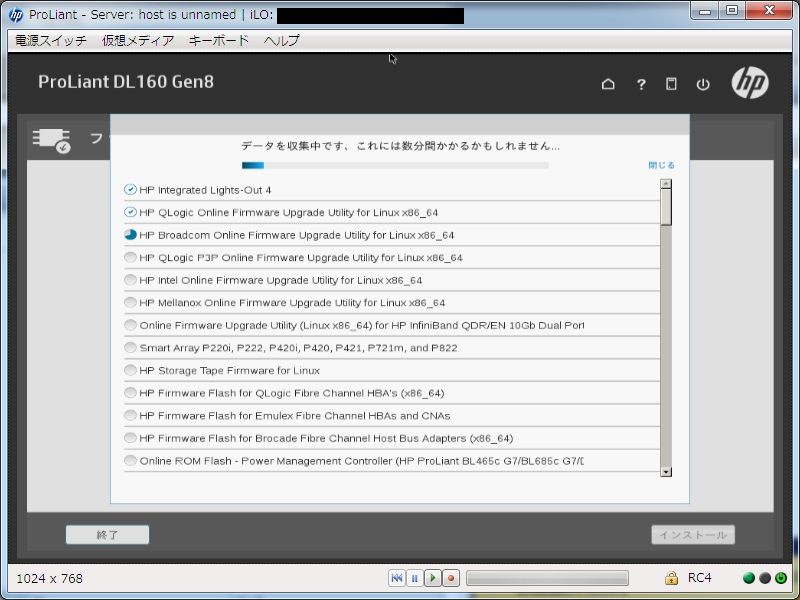Click 'HP Intel Online Firmware Upgrade Utility' text
Viewport: 800px width, 600px height.
281,280
